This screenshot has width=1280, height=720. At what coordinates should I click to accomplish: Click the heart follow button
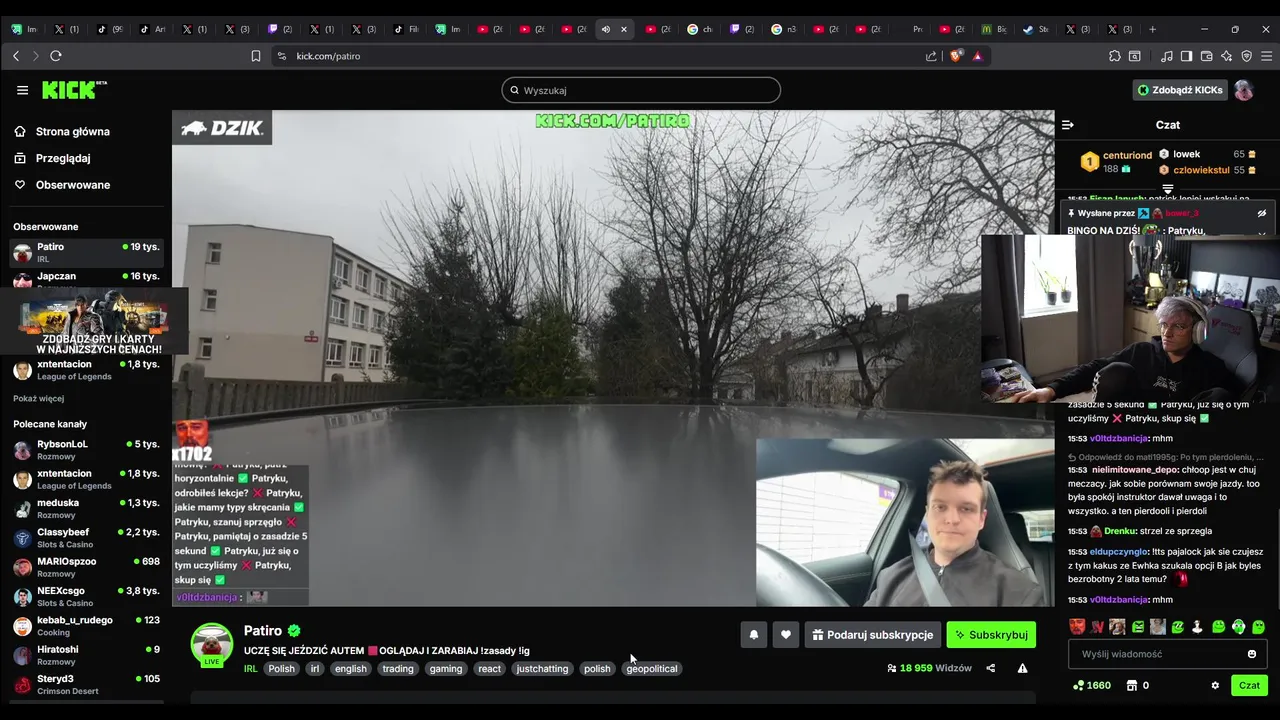(x=786, y=634)
